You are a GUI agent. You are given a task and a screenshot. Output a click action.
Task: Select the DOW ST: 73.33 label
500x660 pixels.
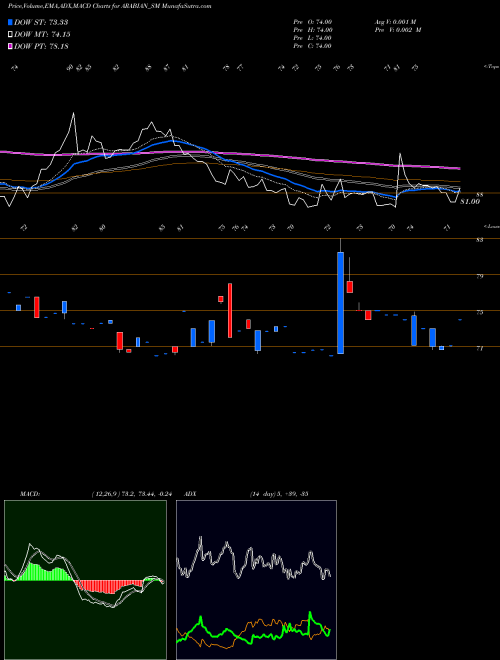41,22
